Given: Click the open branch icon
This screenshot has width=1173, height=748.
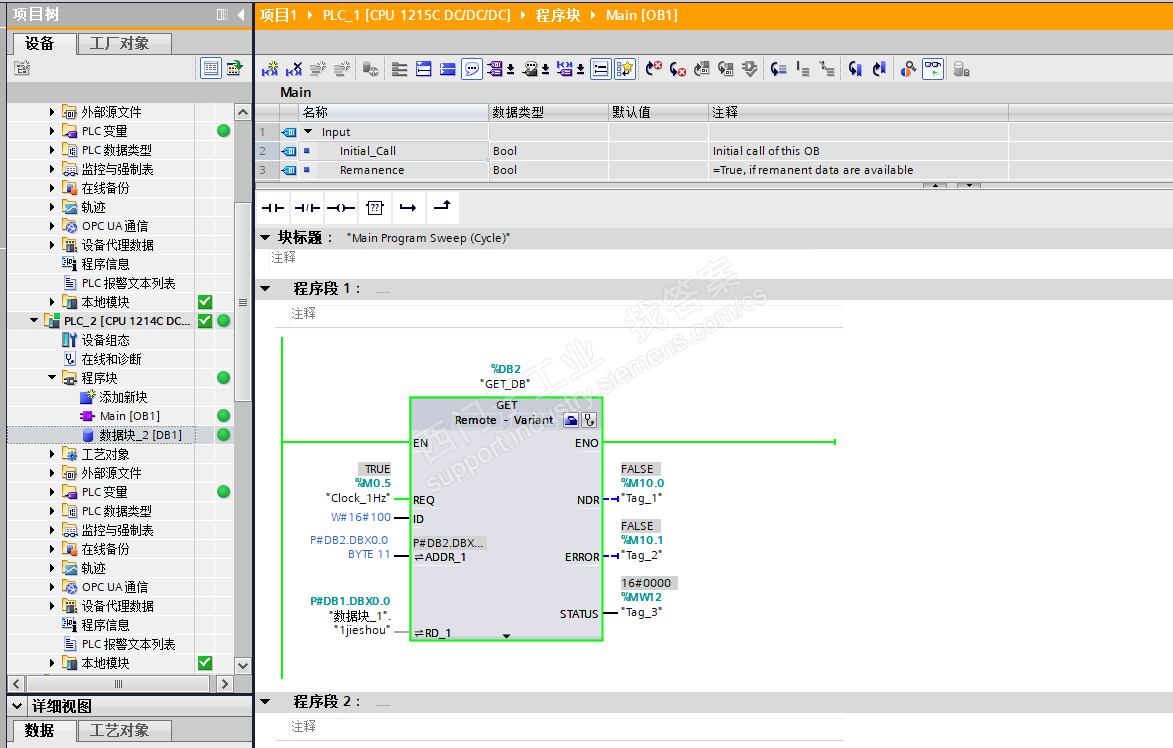Looking at the screenshot, I should pyautogui.click(x=407, y=208).
